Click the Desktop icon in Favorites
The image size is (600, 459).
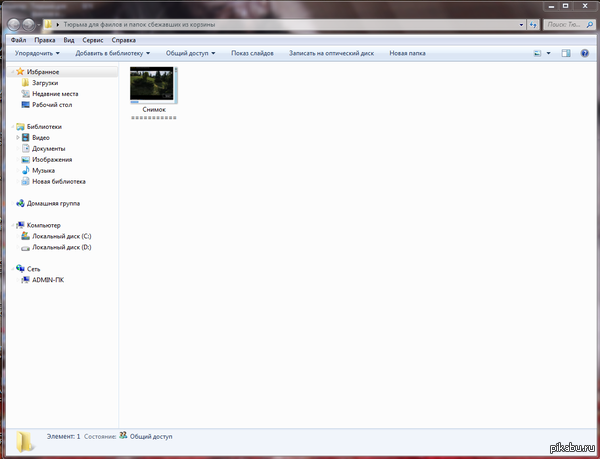click(x=26, y=104)
